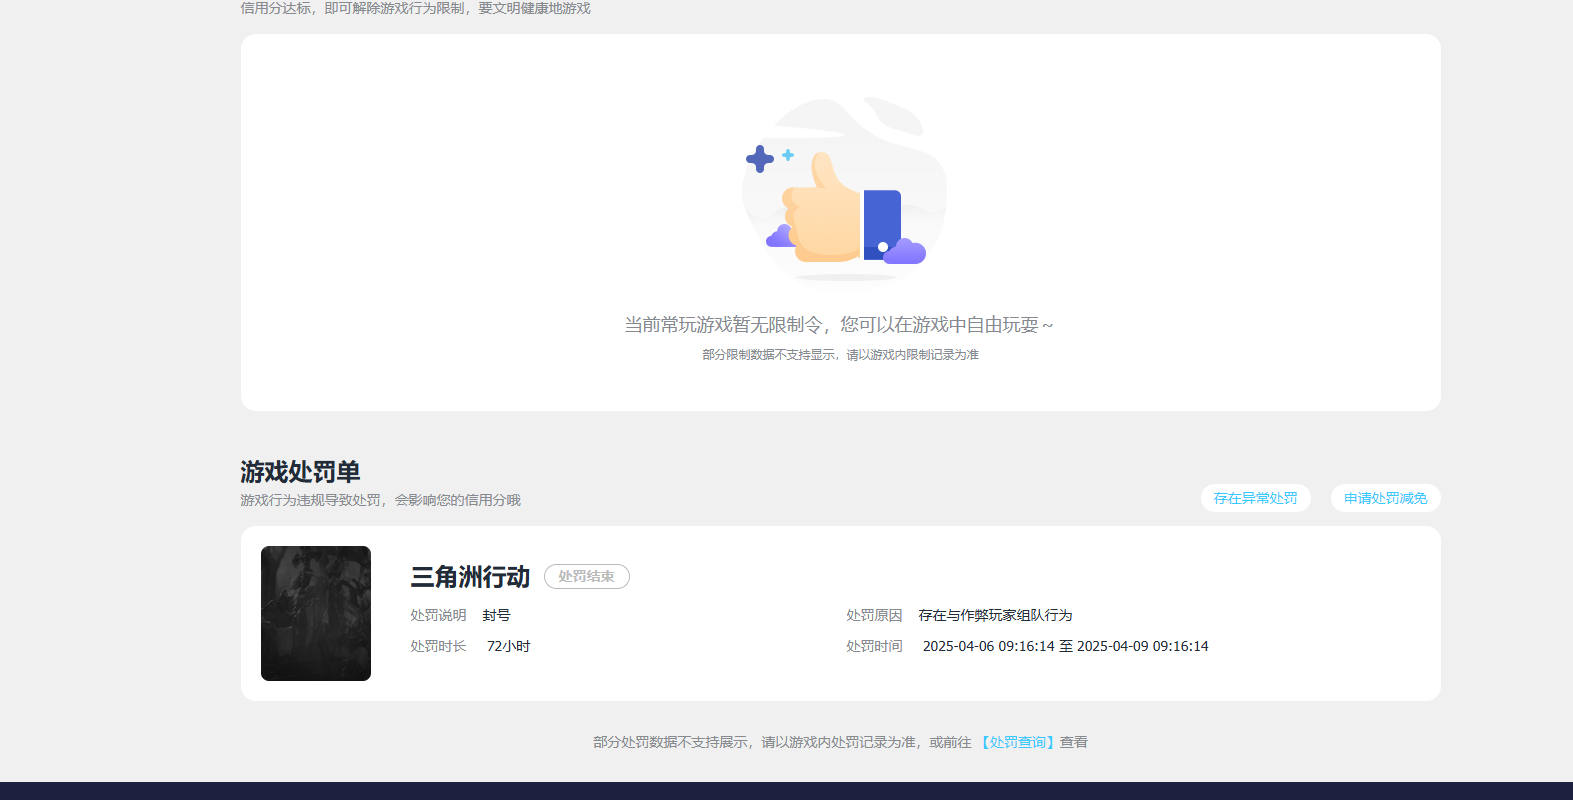Open the 三角洲行动 game cover thumbnail
This screenshot has height=800, width=1573.
click(316, 613)
